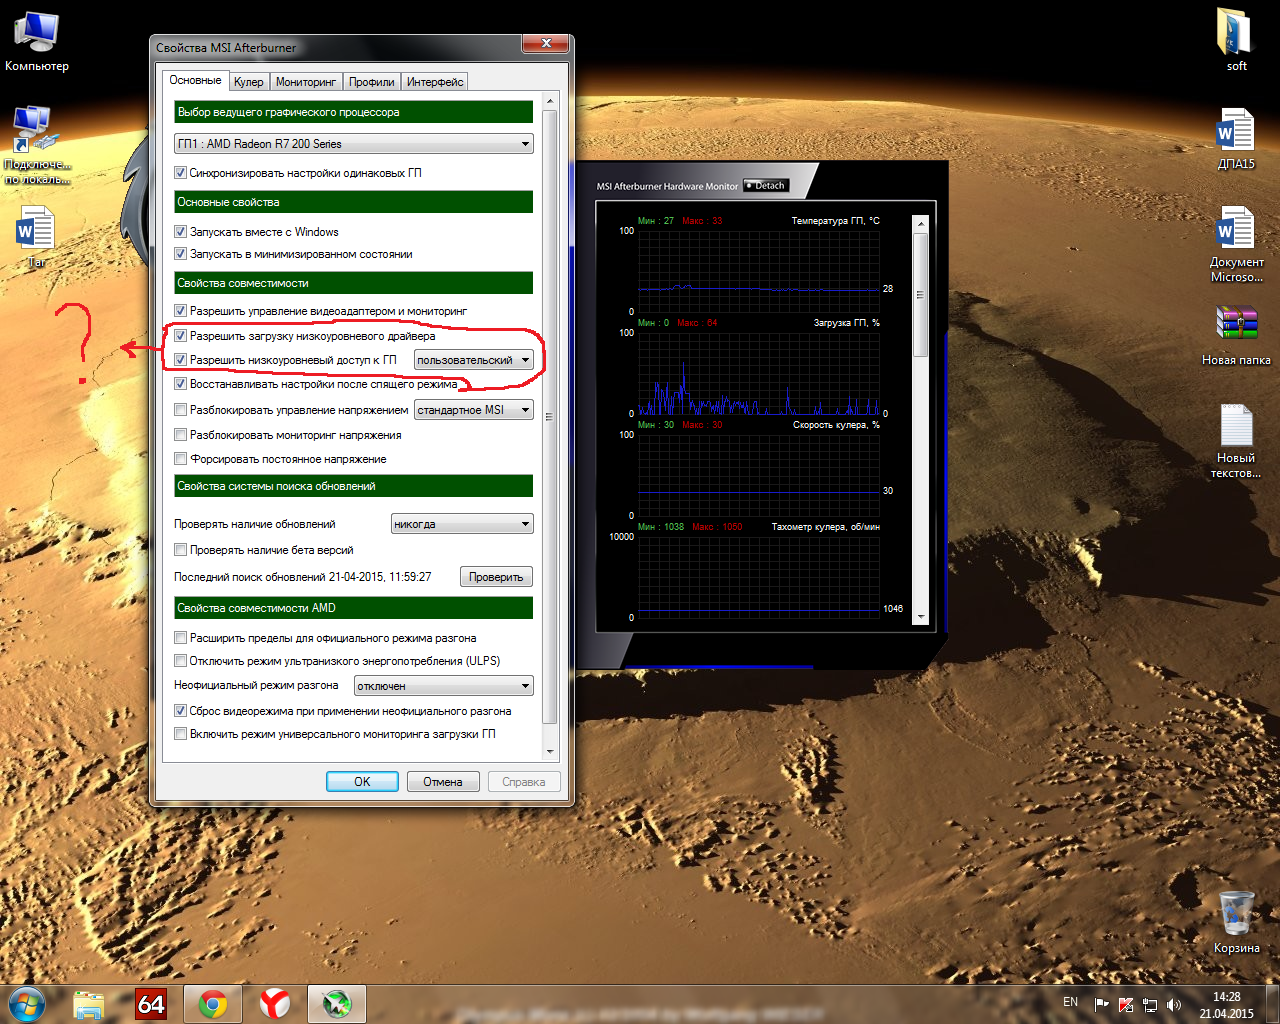Click the properties dialog scrollbar thumb
The image size is (1280, 1024).
[x=550, y=416]
